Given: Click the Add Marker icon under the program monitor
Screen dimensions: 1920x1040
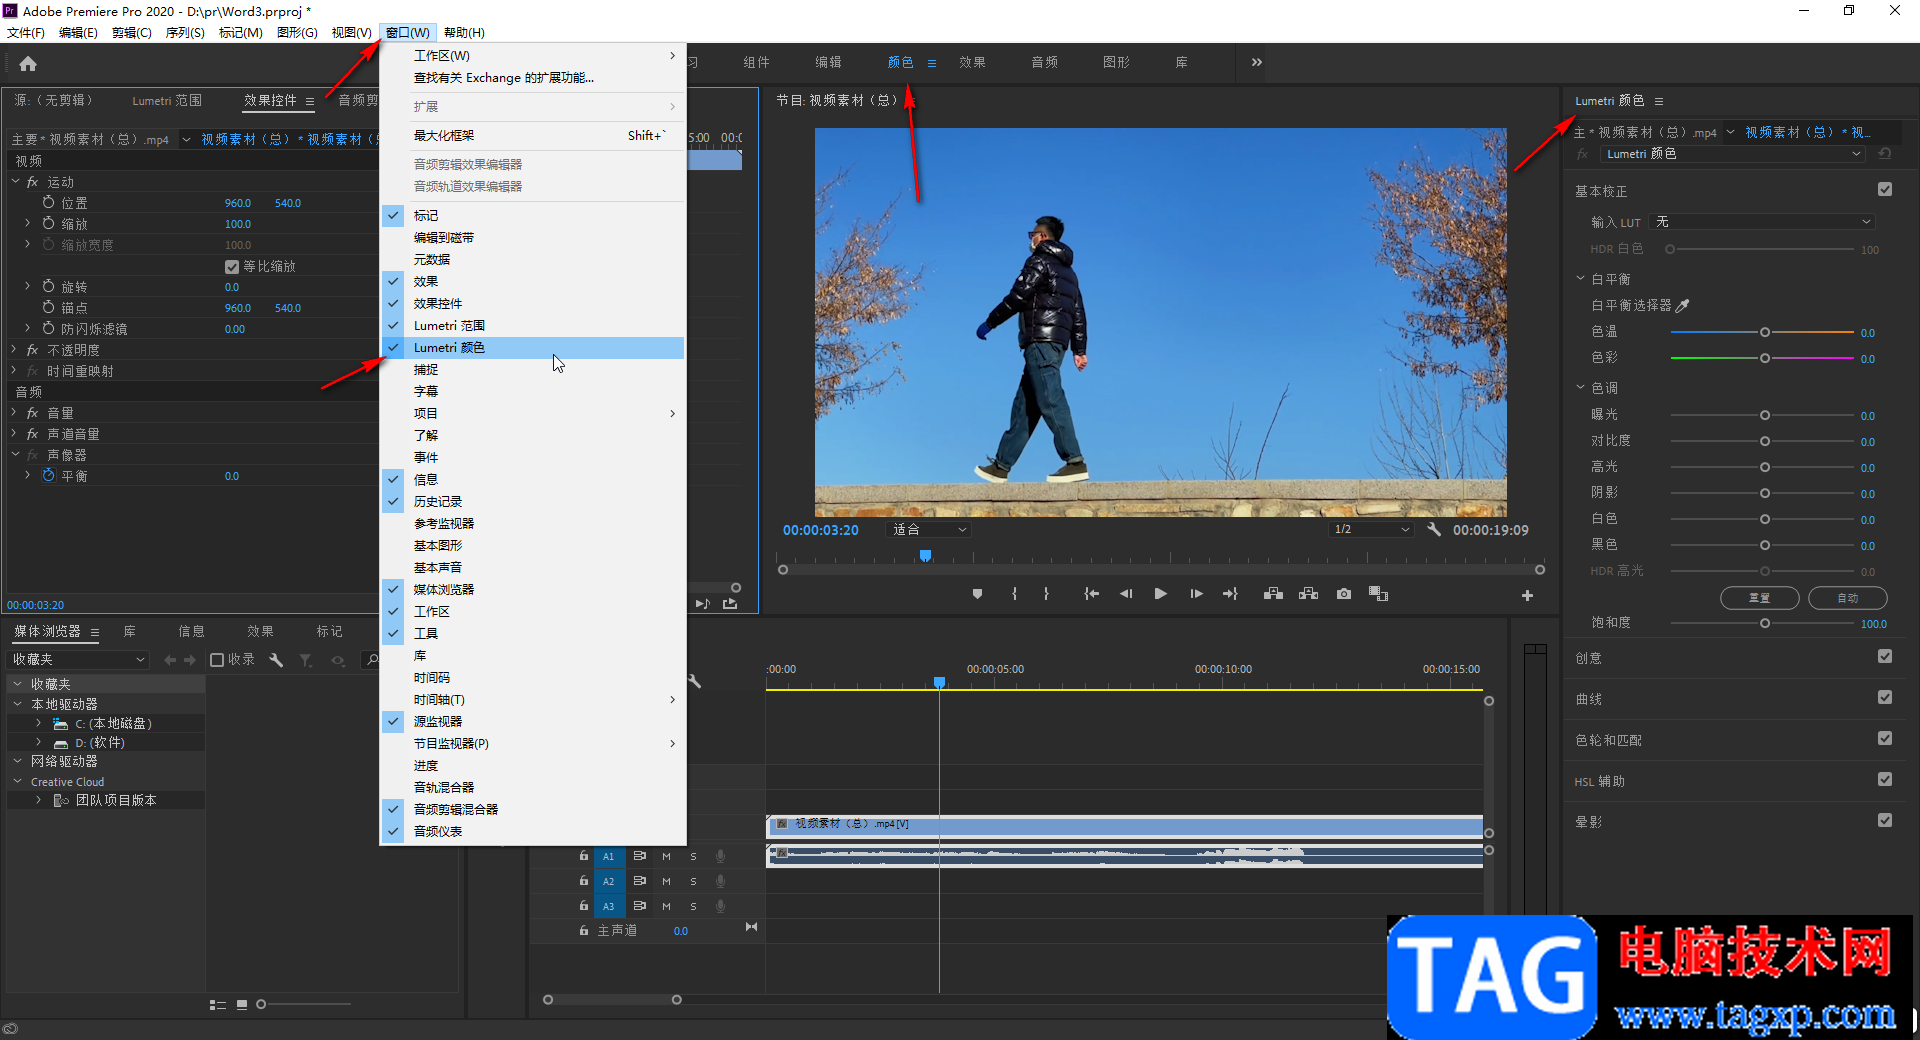Looking at the screenshot, I should pyautogui.click(x=977, y=594).
